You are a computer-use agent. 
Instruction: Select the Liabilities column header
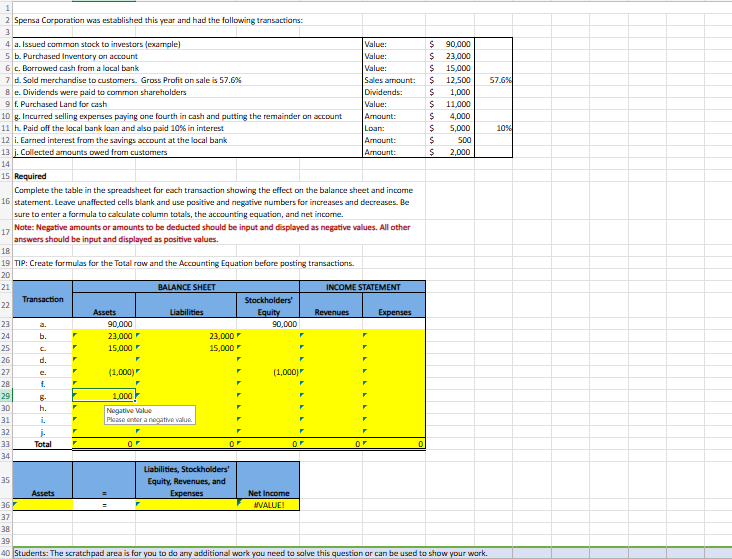pos(186,305)
